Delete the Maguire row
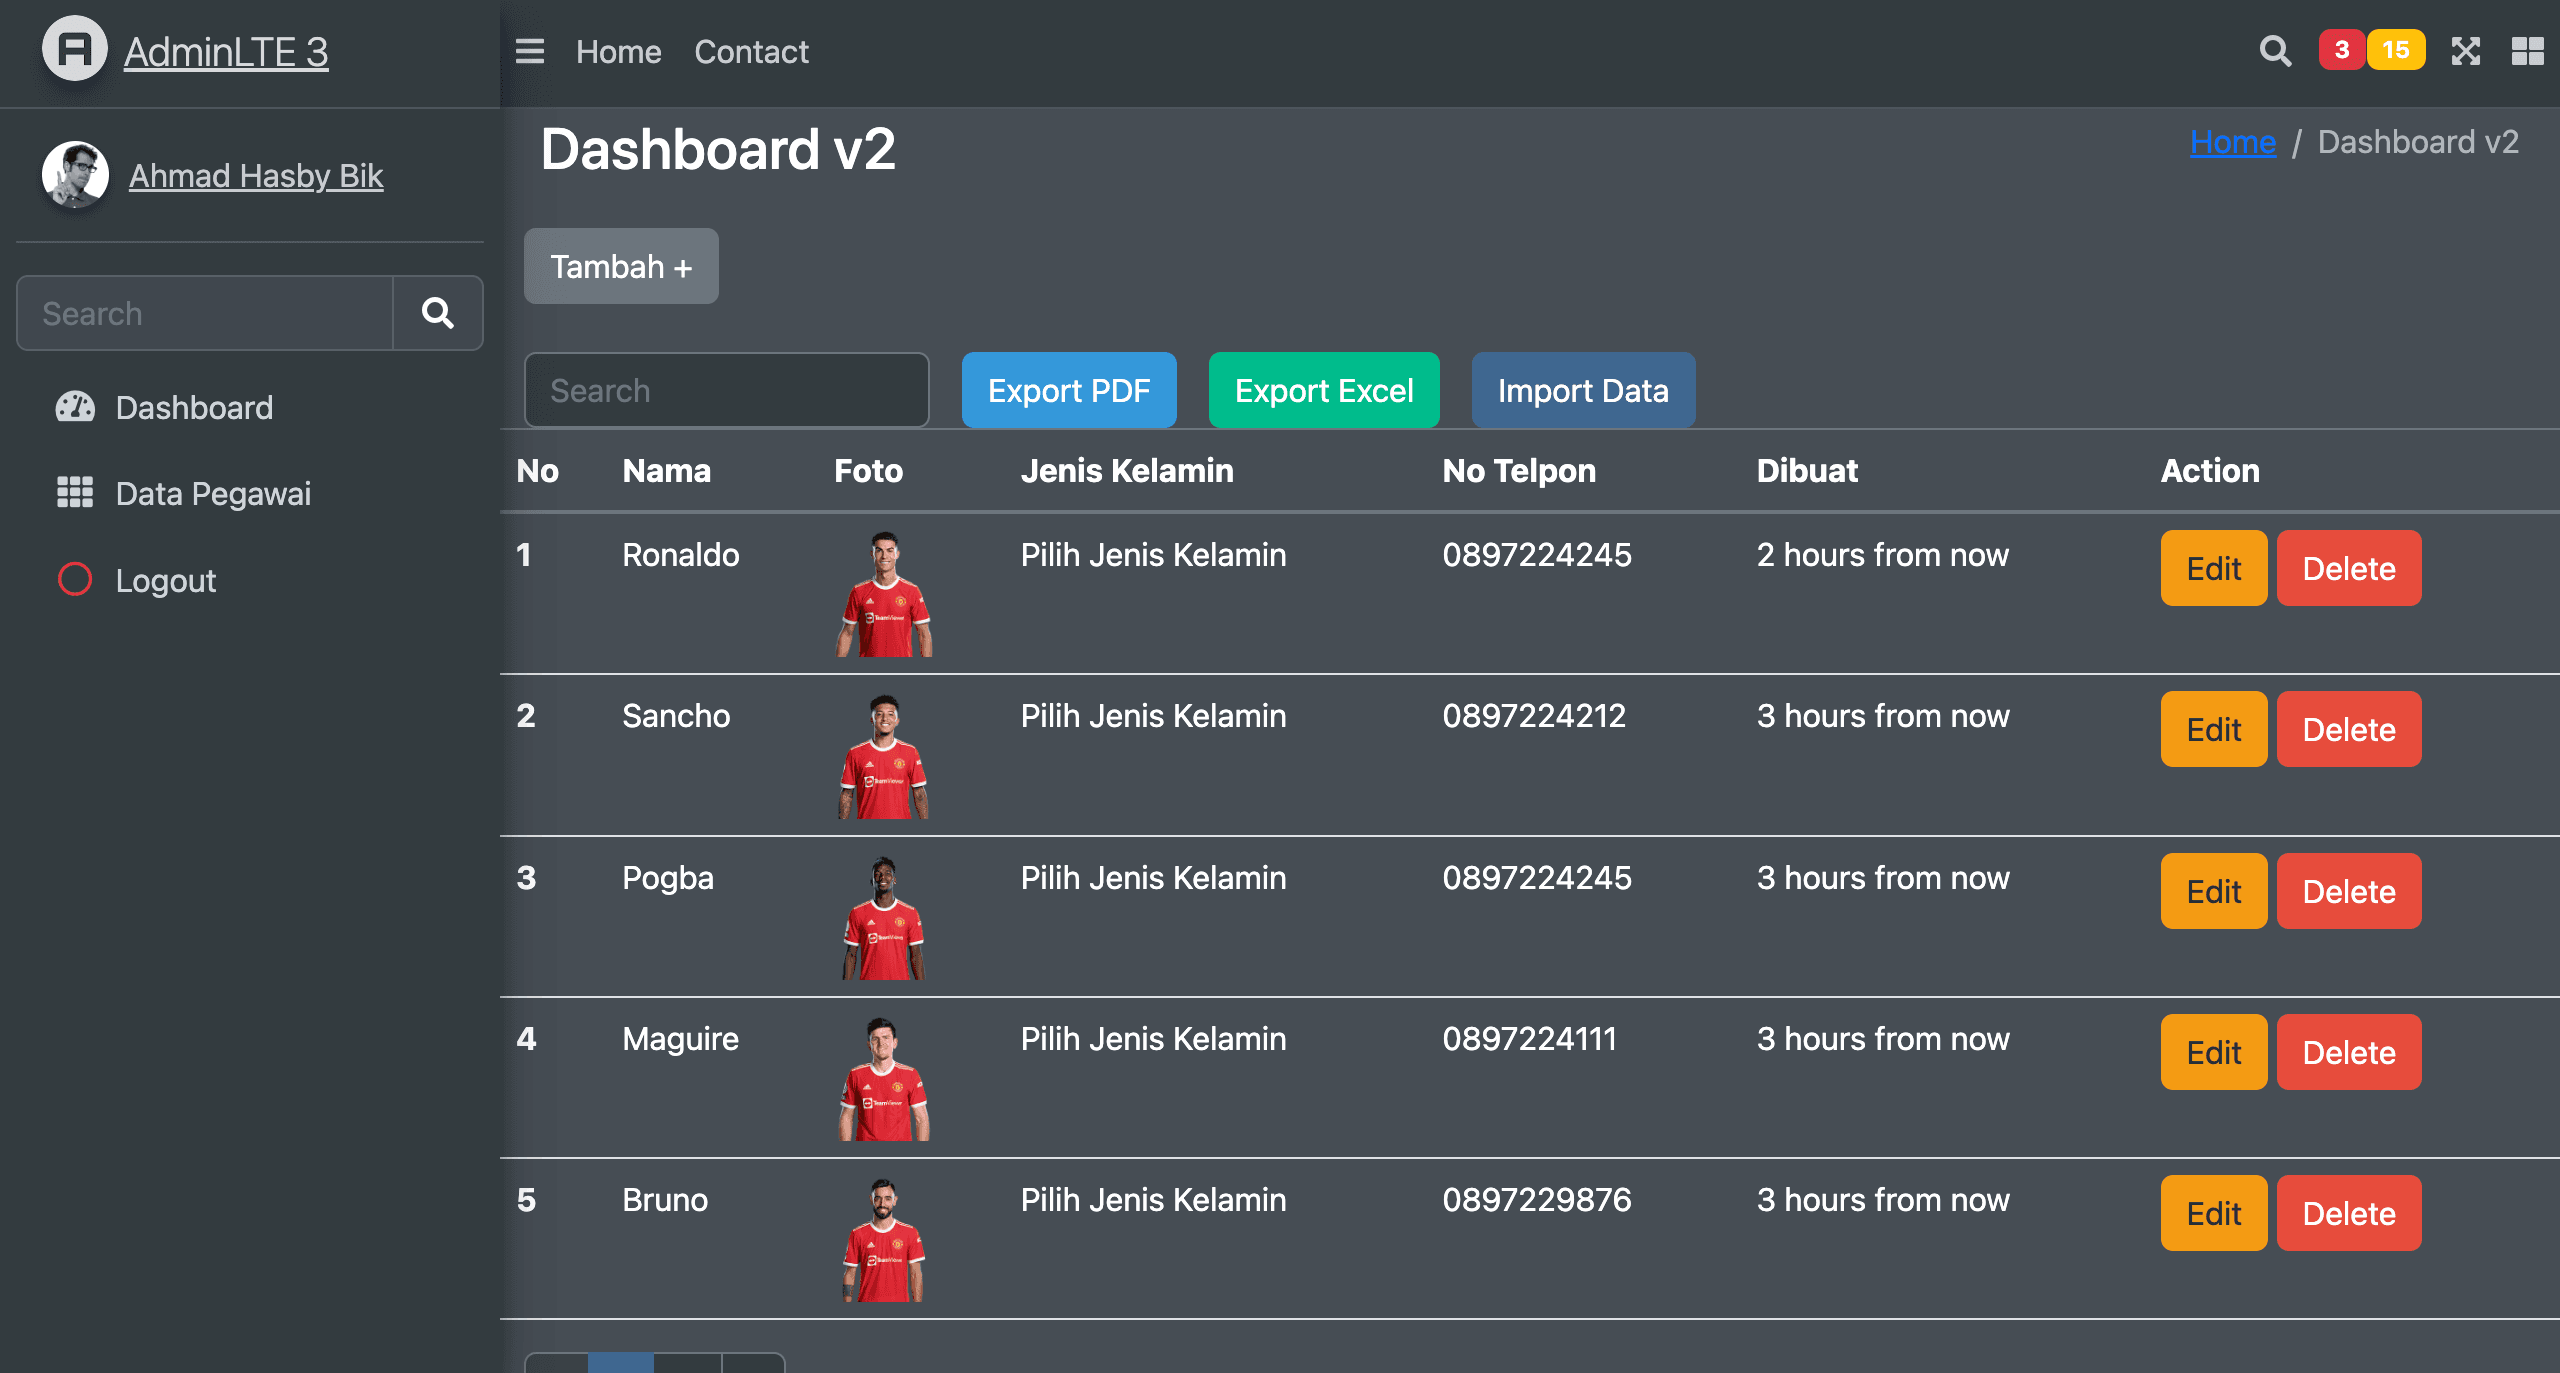2560x1373 pixels. click(x=2349, y=1052)
